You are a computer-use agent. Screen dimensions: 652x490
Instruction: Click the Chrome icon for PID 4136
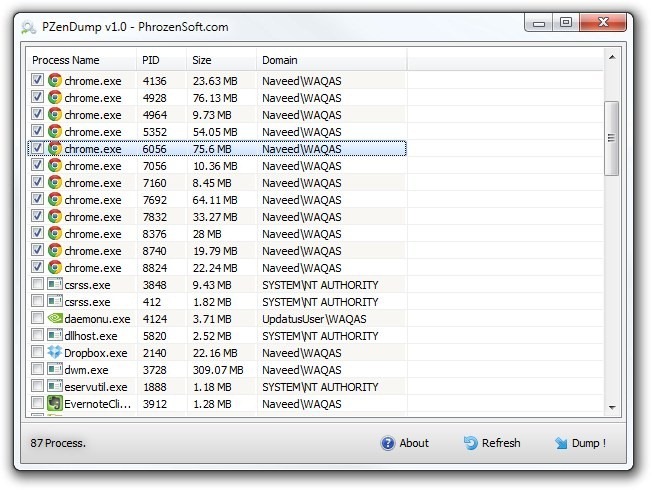tap(55, 80)
